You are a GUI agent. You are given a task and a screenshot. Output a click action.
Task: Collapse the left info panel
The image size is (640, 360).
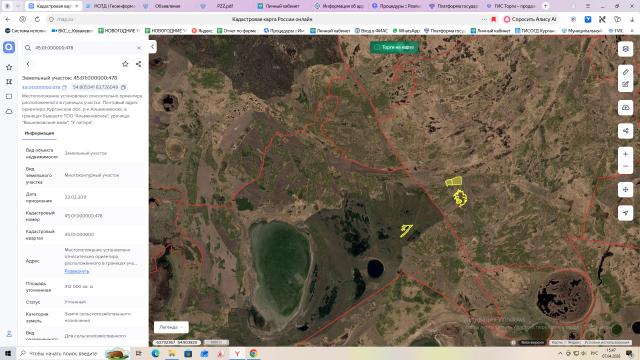coord(152,47)
